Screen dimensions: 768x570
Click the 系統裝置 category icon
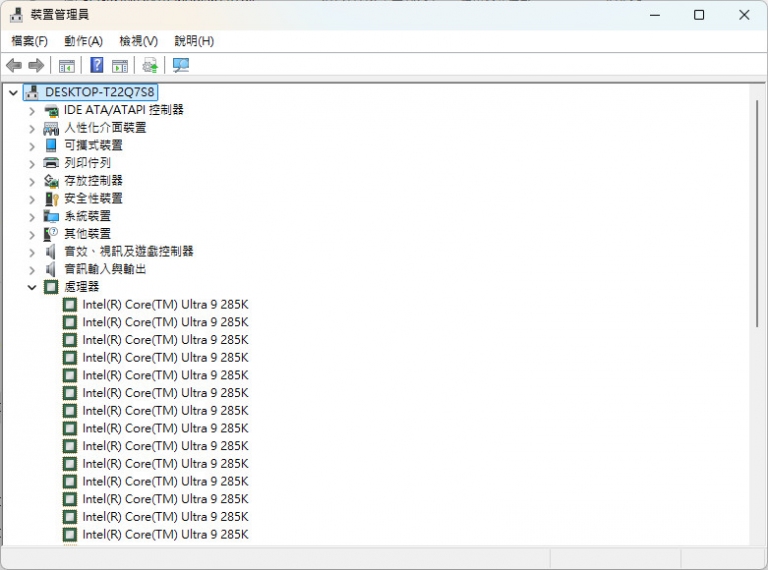point(51,216)
